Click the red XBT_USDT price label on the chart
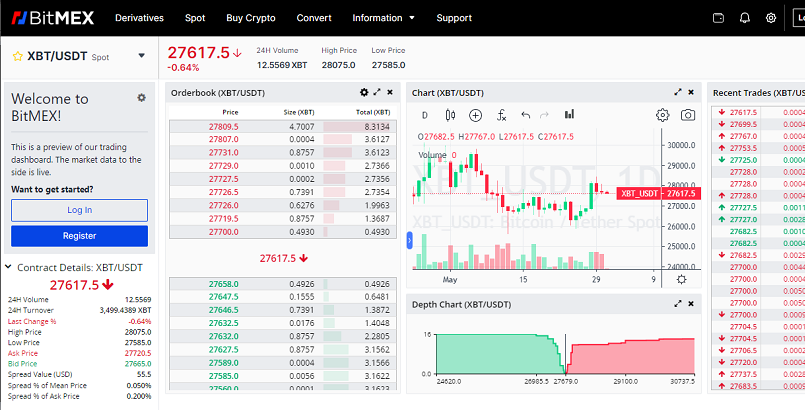805x410 pixels. pos(659,193)
